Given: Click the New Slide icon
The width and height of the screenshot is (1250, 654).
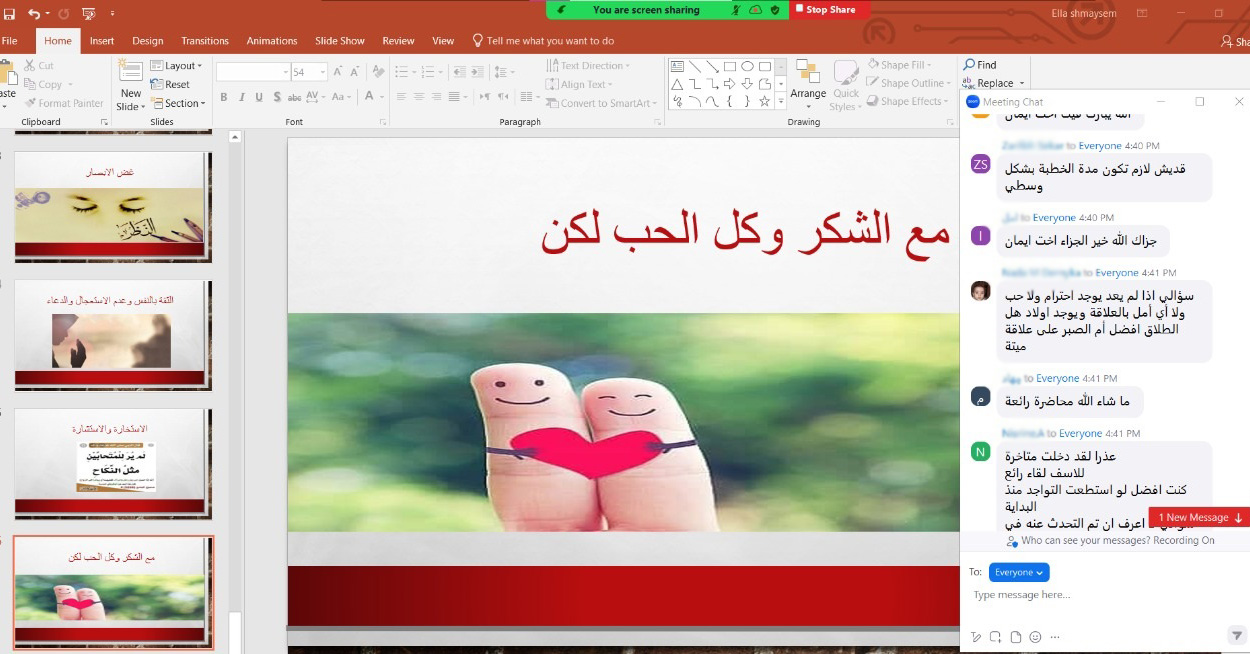Looking at the screenshot, I should (x=130, y=73).
